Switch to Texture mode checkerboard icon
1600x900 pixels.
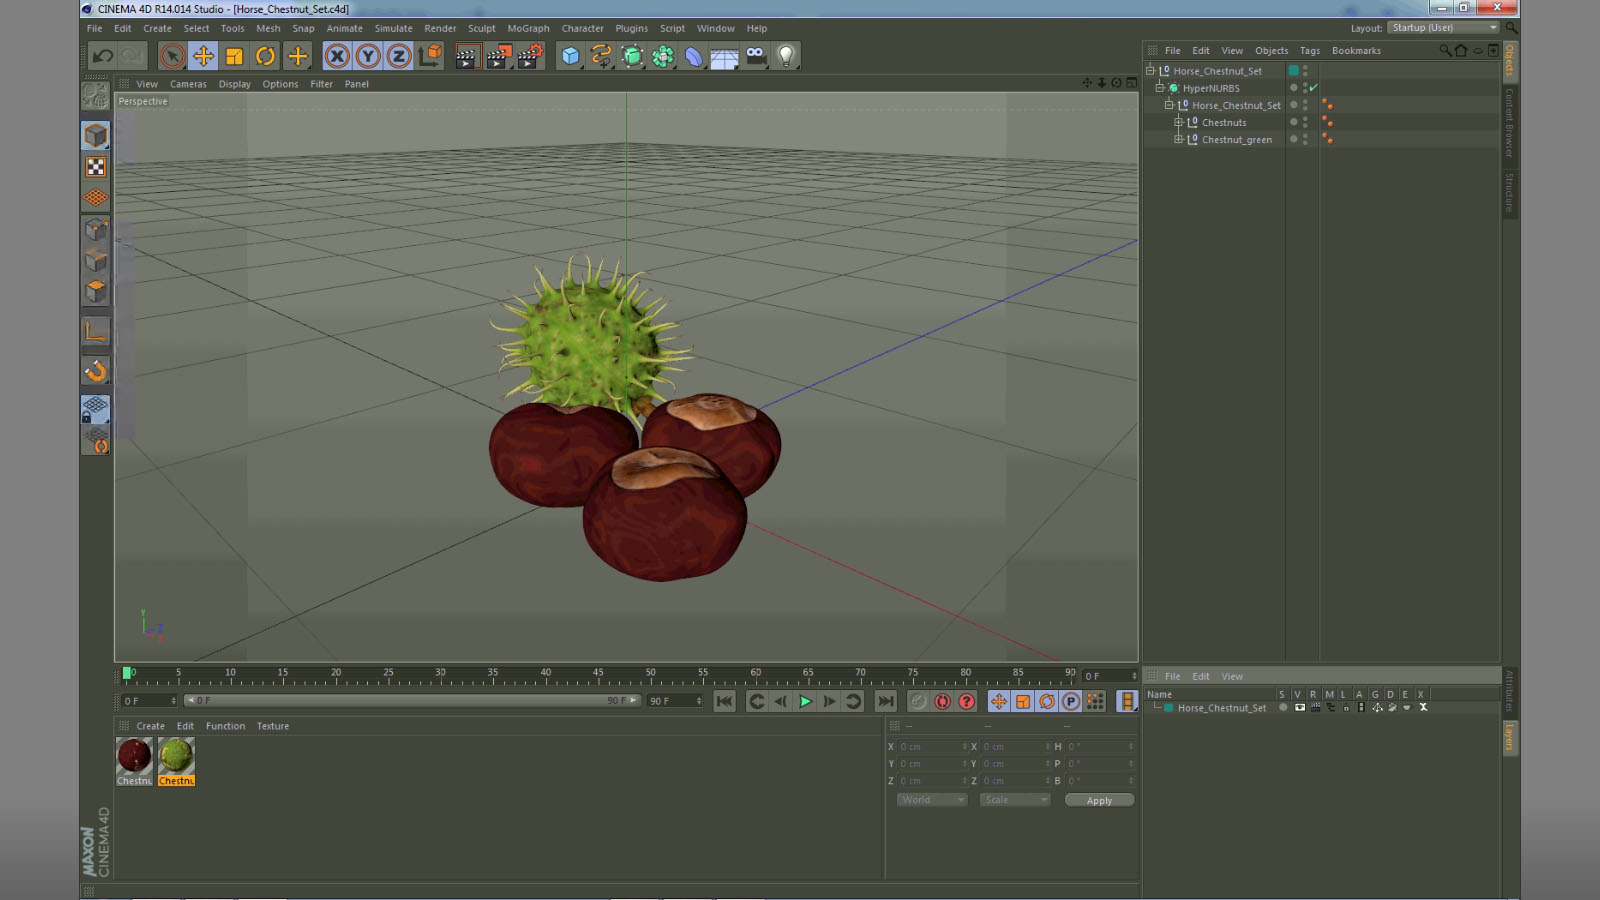pyautogui.click(x=96, y=167)
